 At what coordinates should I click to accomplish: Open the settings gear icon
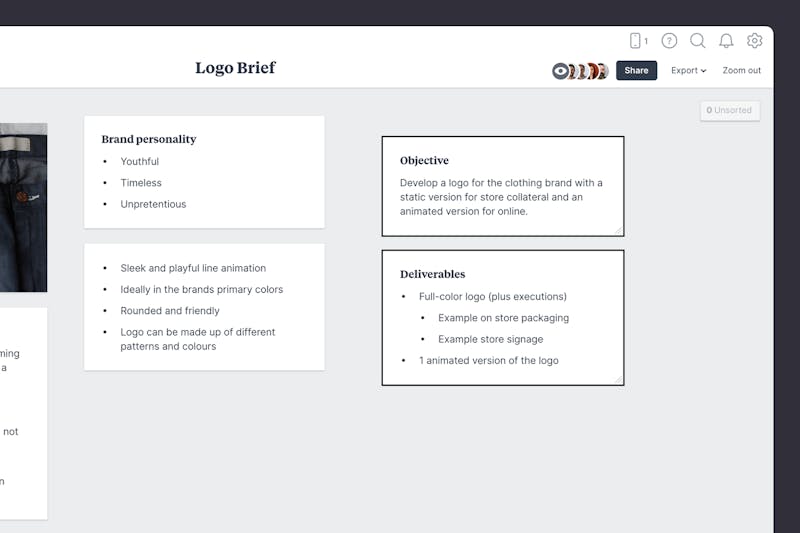(x=755, y=41)
